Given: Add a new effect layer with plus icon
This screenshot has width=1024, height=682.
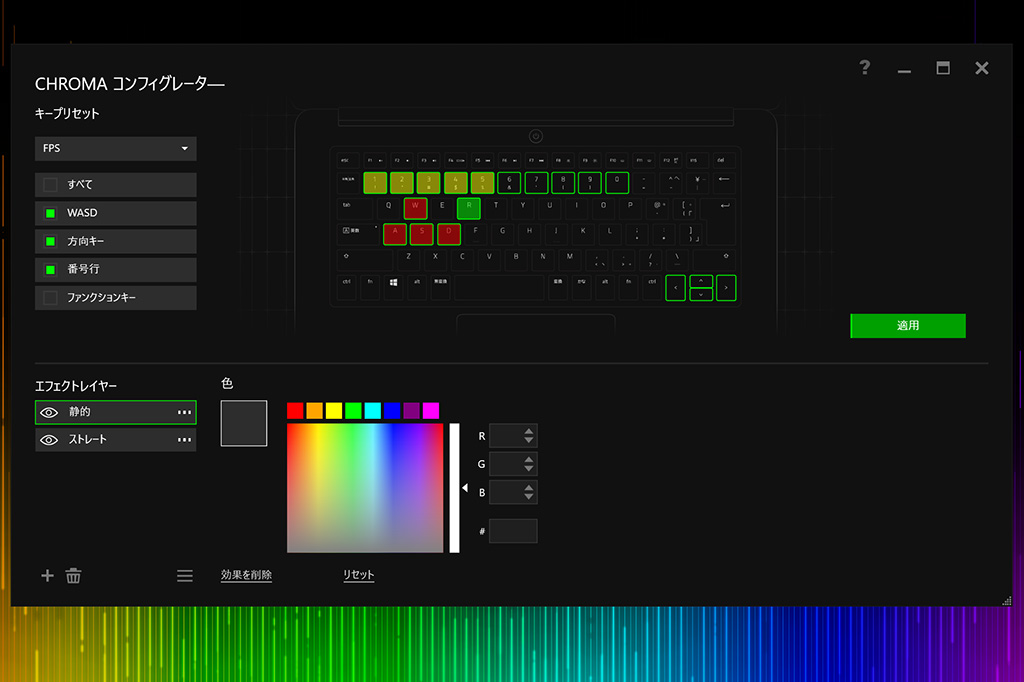Looking at the screenshot, I should pyautogui.click(x=47, y=576).
